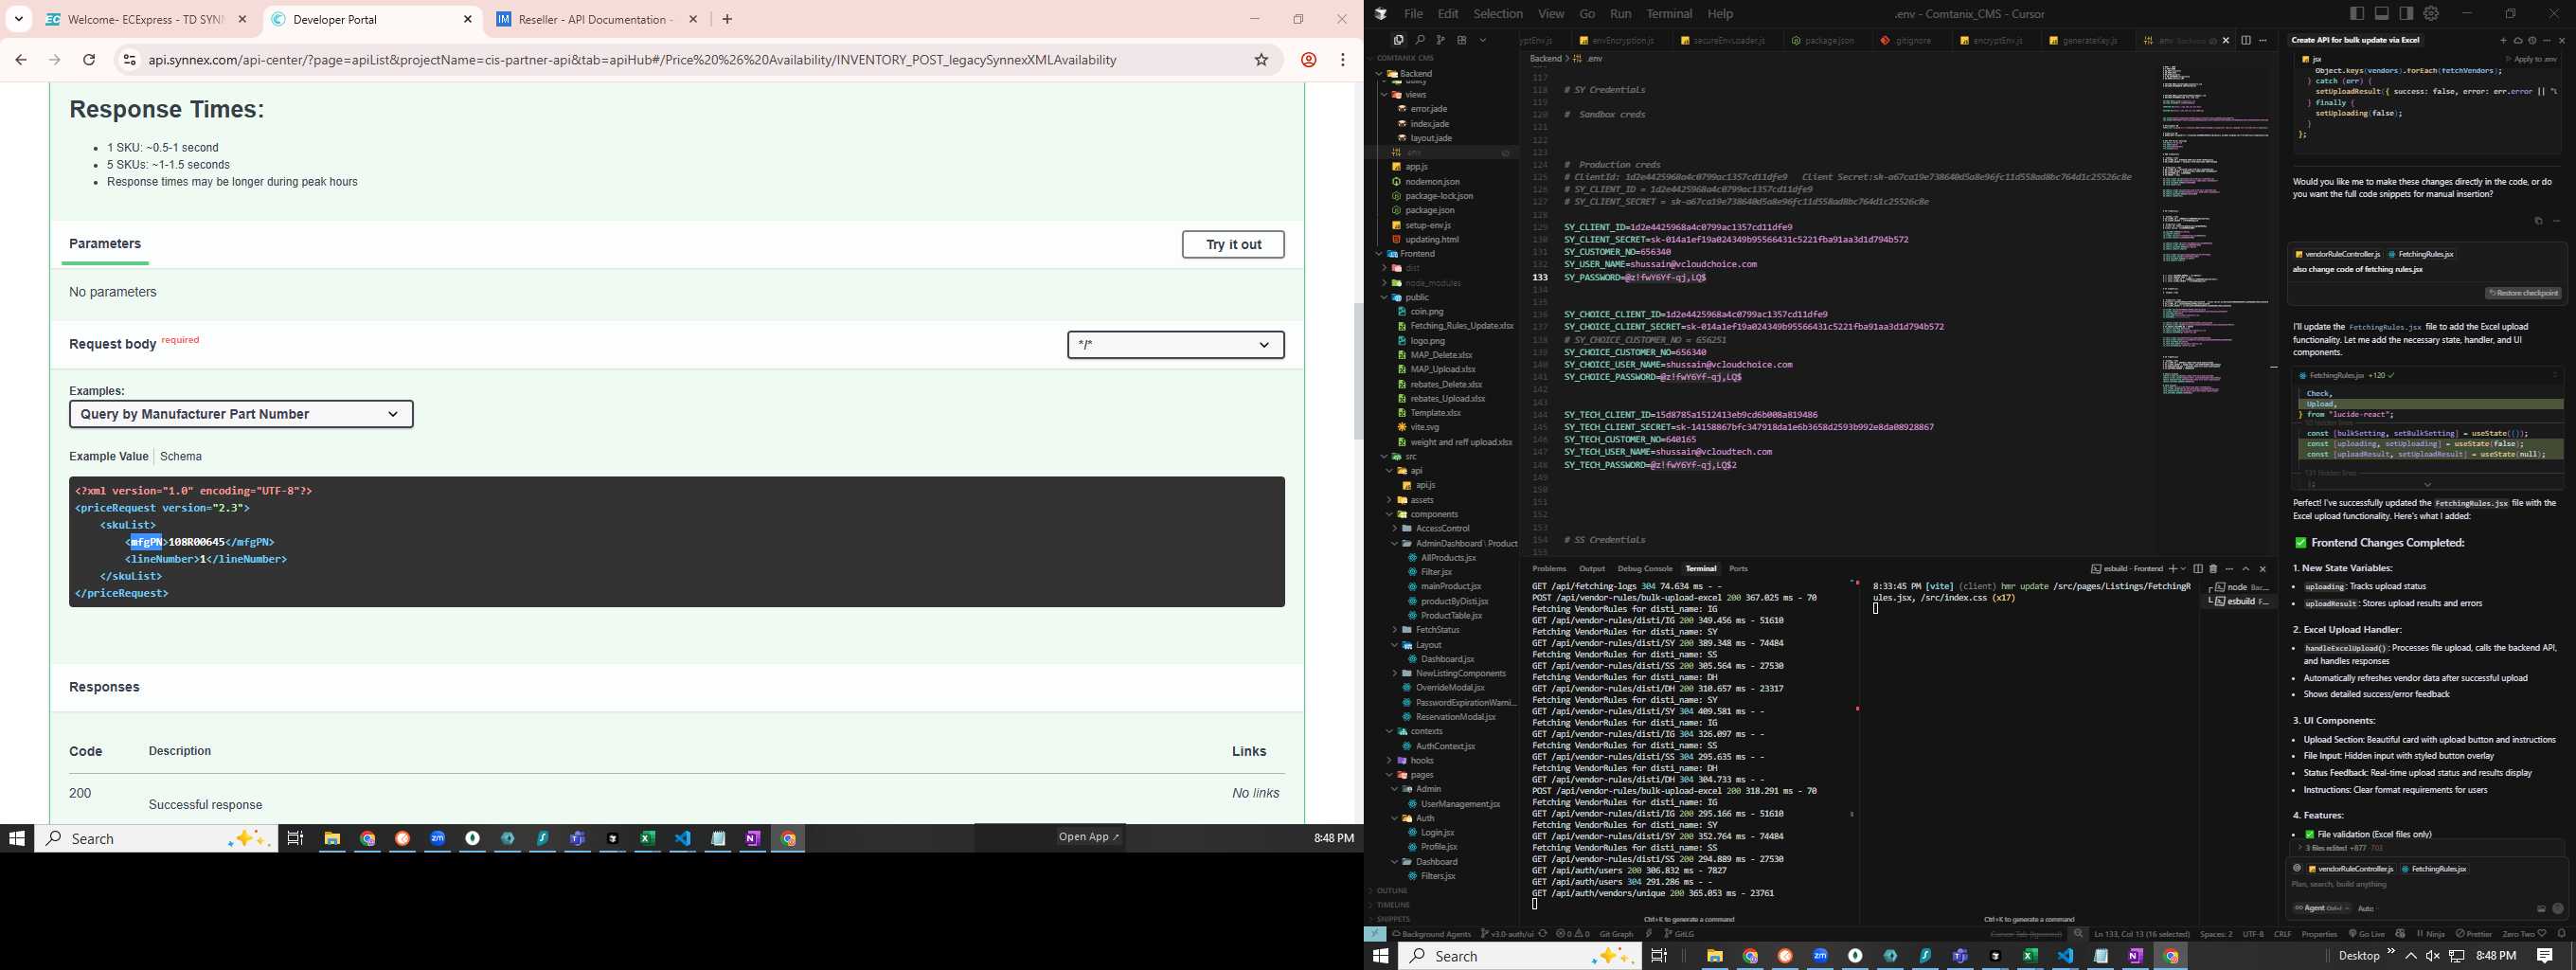Click Try it out button
Screen dimensions: 2576x970
tap(1233, 245)
